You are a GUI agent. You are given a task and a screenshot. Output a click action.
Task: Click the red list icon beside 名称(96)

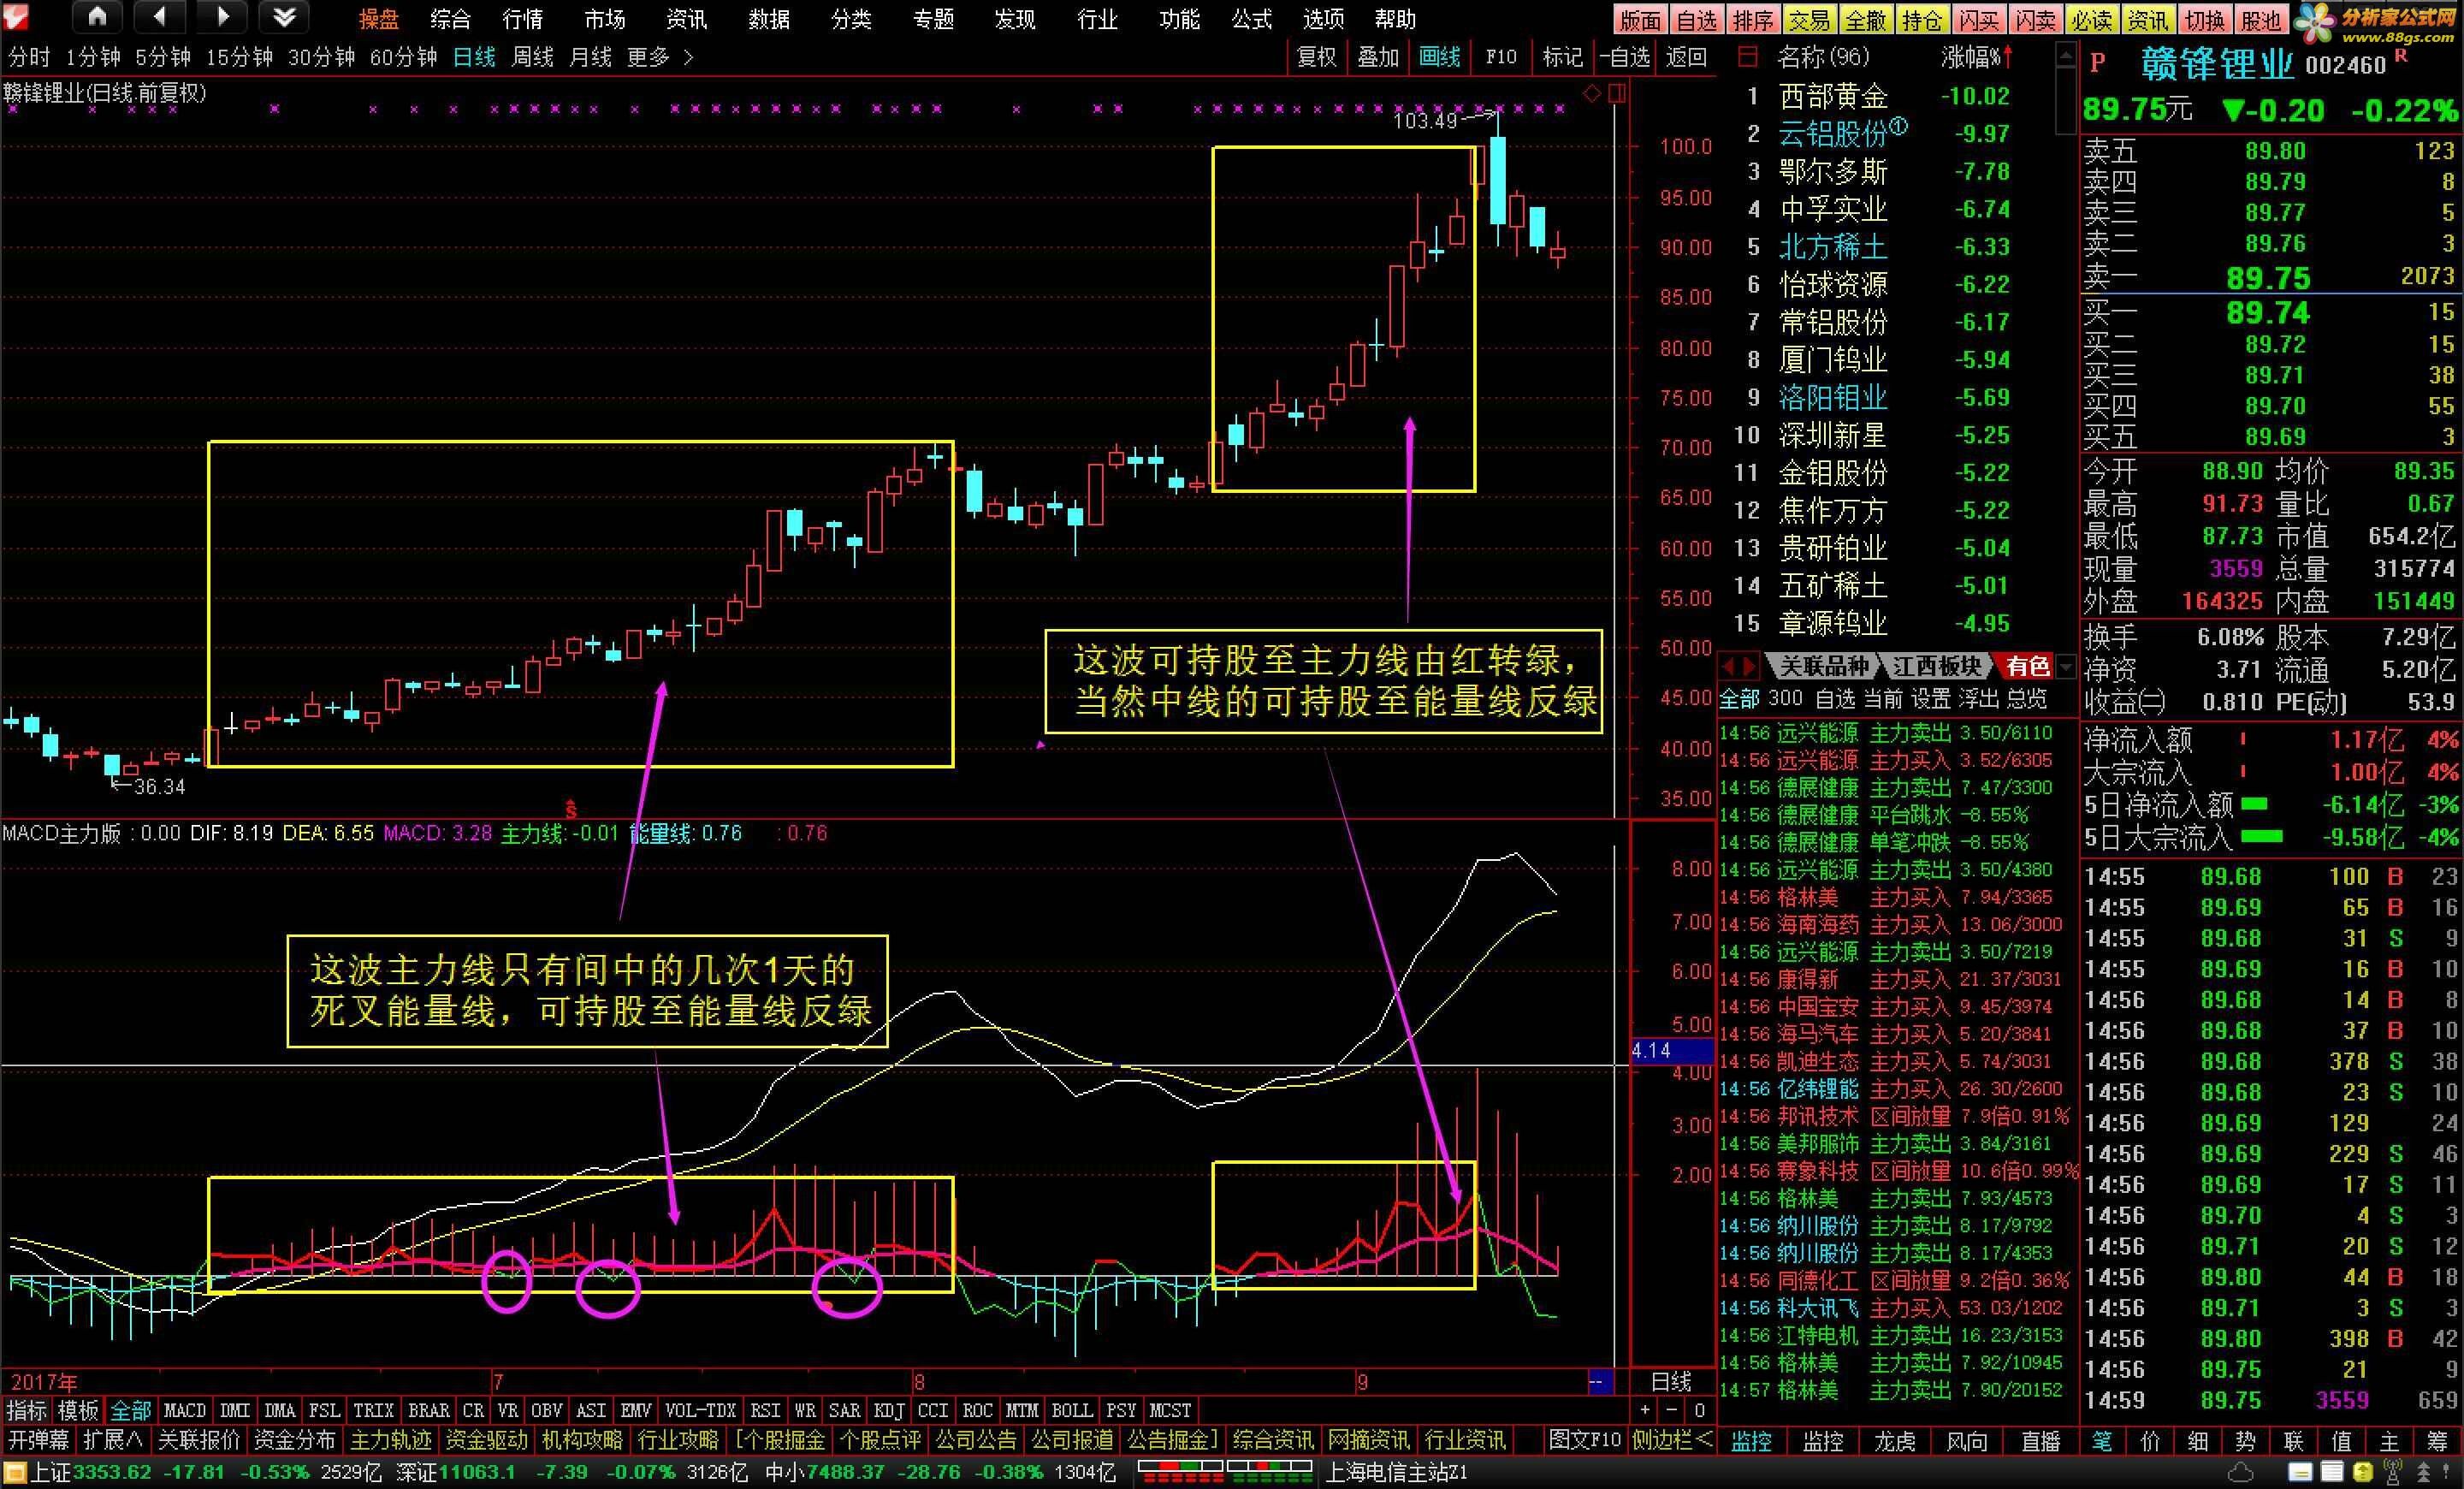1747,57
